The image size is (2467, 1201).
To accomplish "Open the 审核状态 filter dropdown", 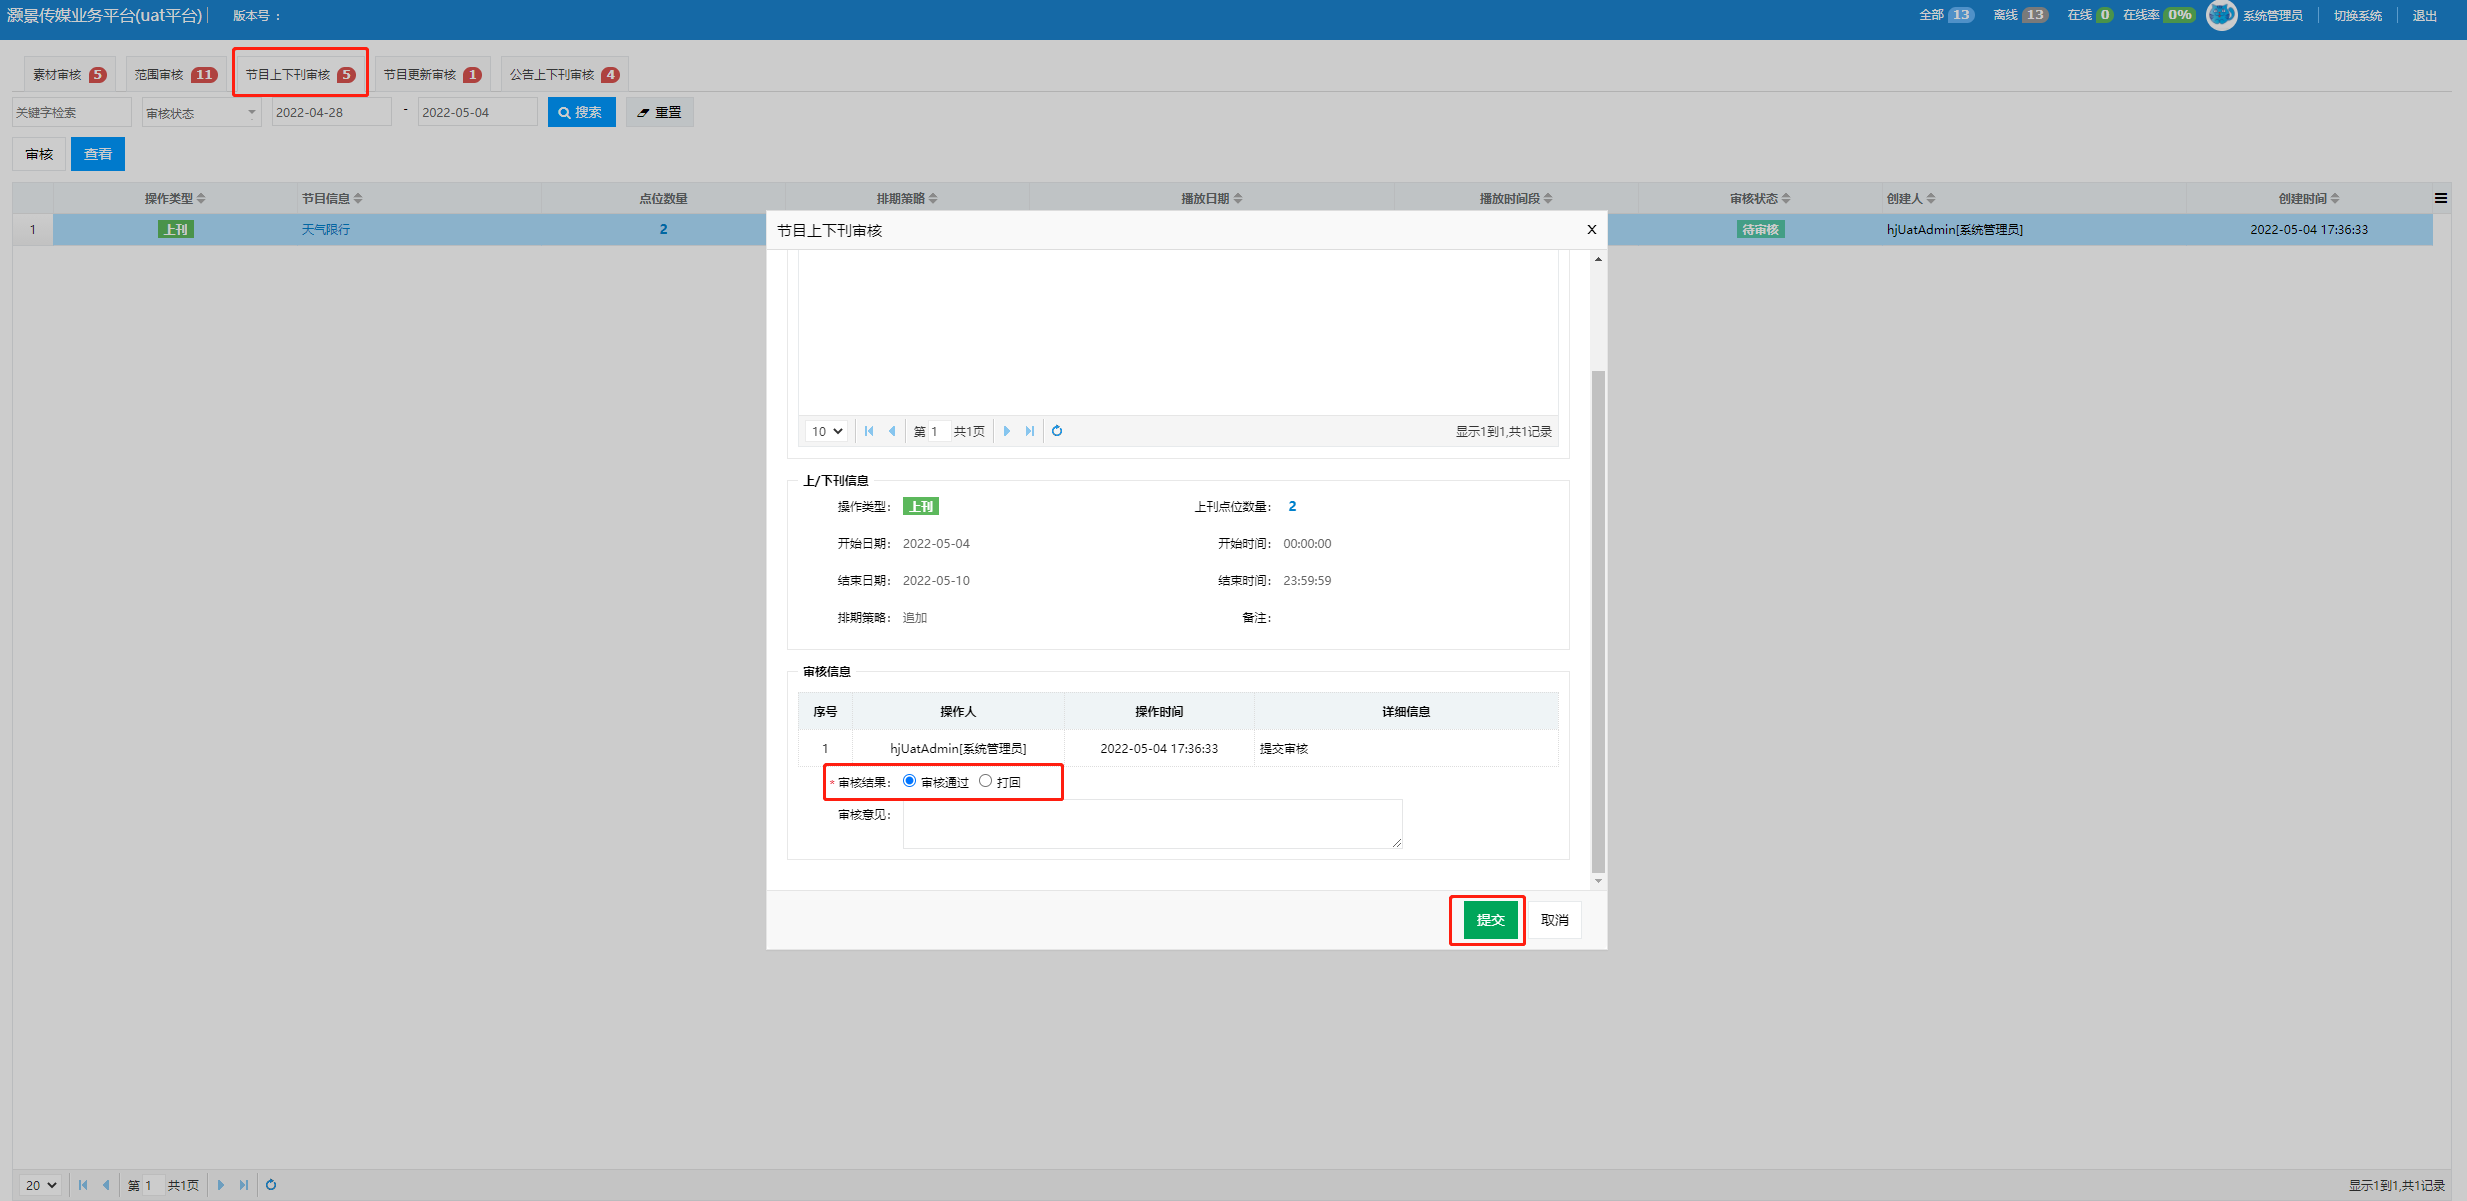I will point(201,113).
